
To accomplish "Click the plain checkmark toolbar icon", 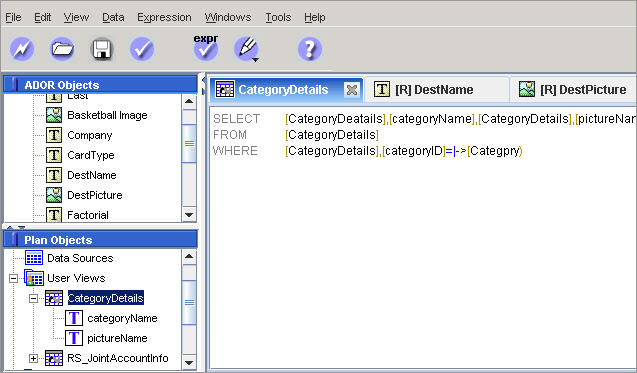I will (x=142, y=49).
